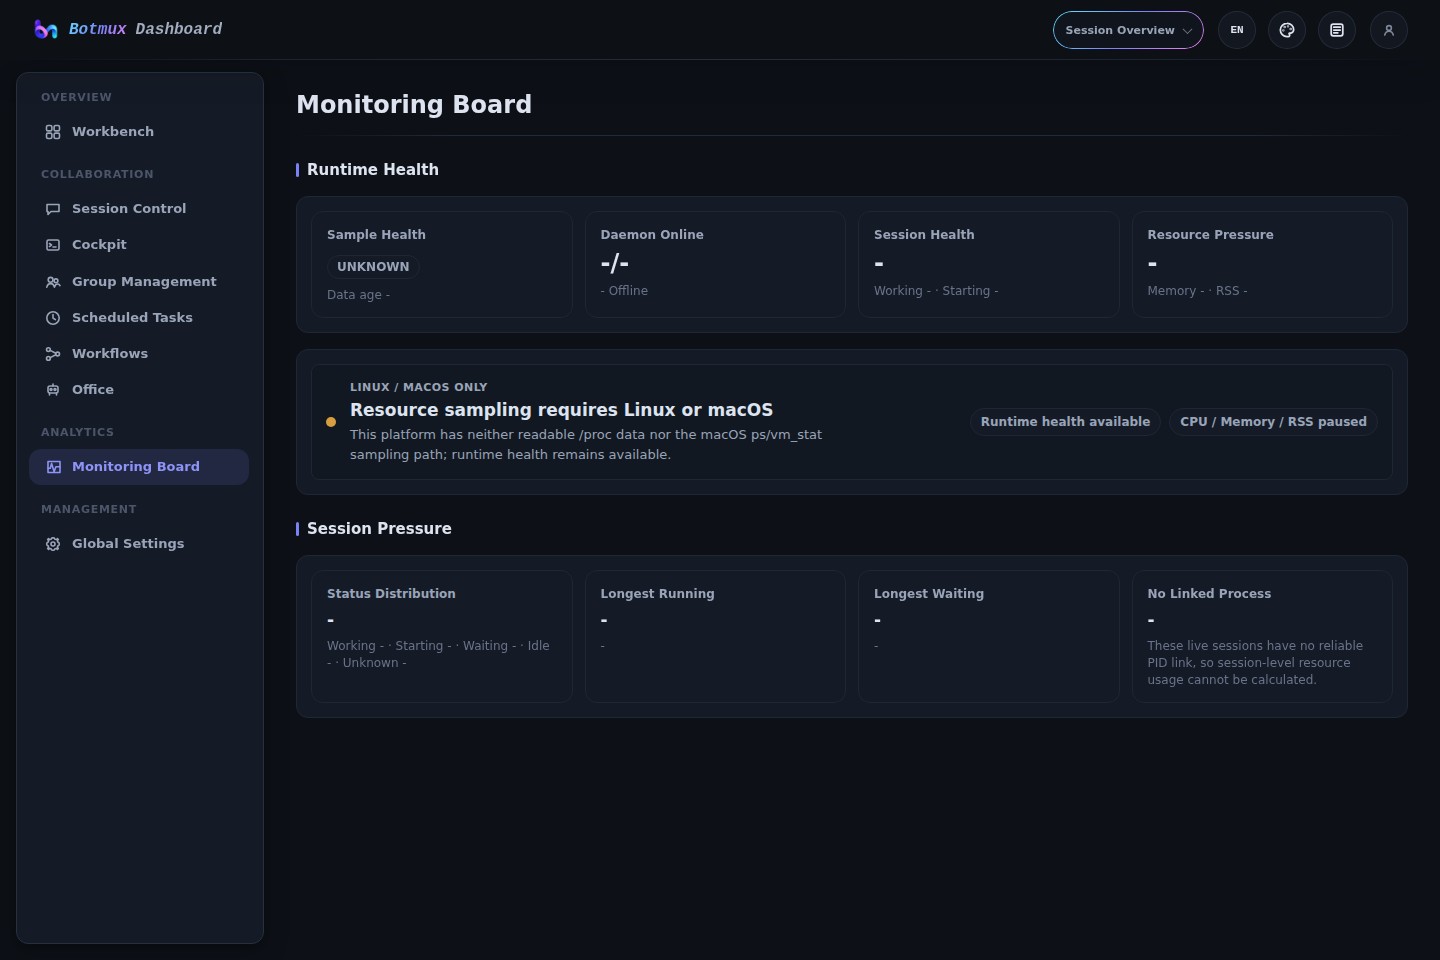Open Global Settings
1440x960 pixels.
(139, 544)
